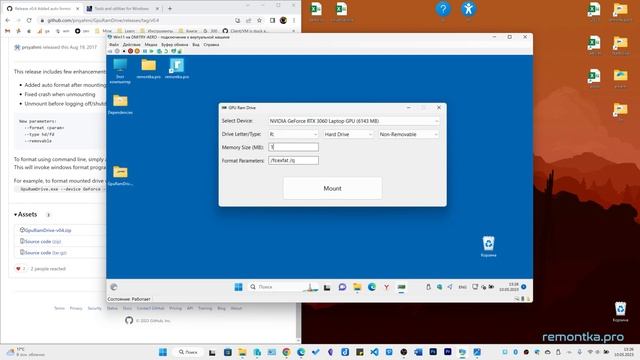
Task: Focus the Memory Size (MB) input field
Action: pyautogui.click(x=293, y=147)
